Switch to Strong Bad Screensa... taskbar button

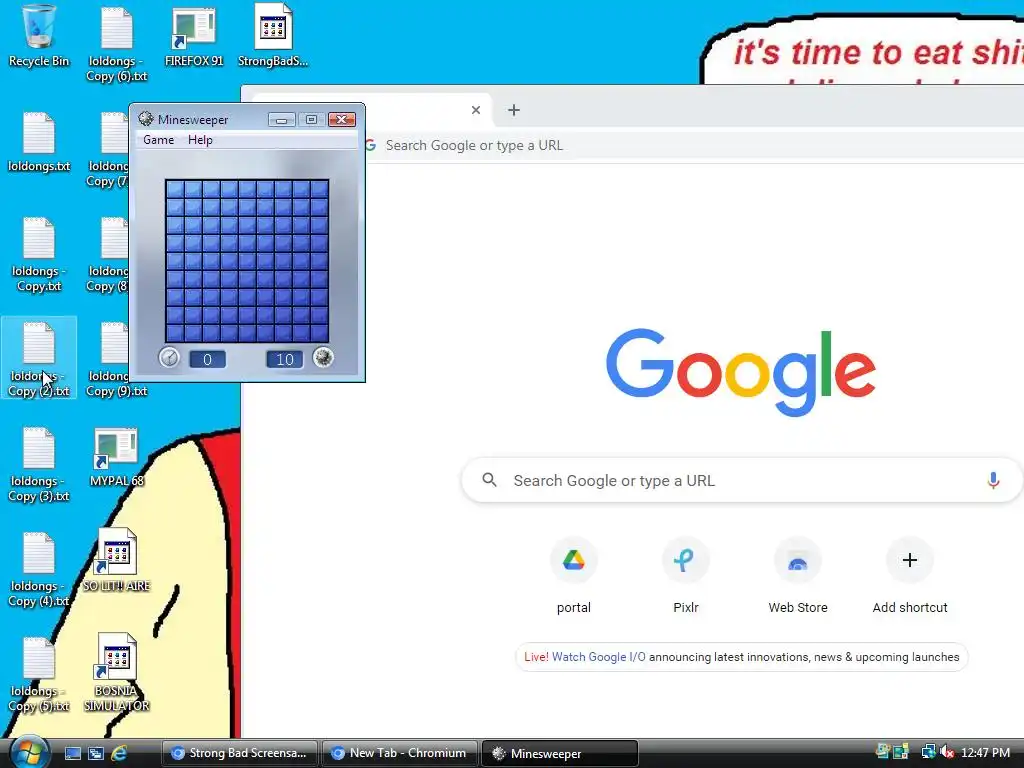point(240,753)
